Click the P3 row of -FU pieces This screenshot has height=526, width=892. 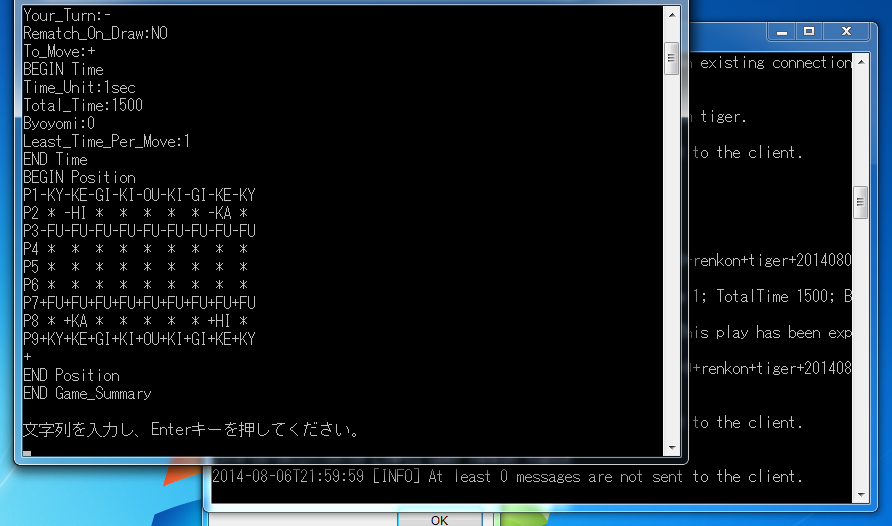click(139, 231)
